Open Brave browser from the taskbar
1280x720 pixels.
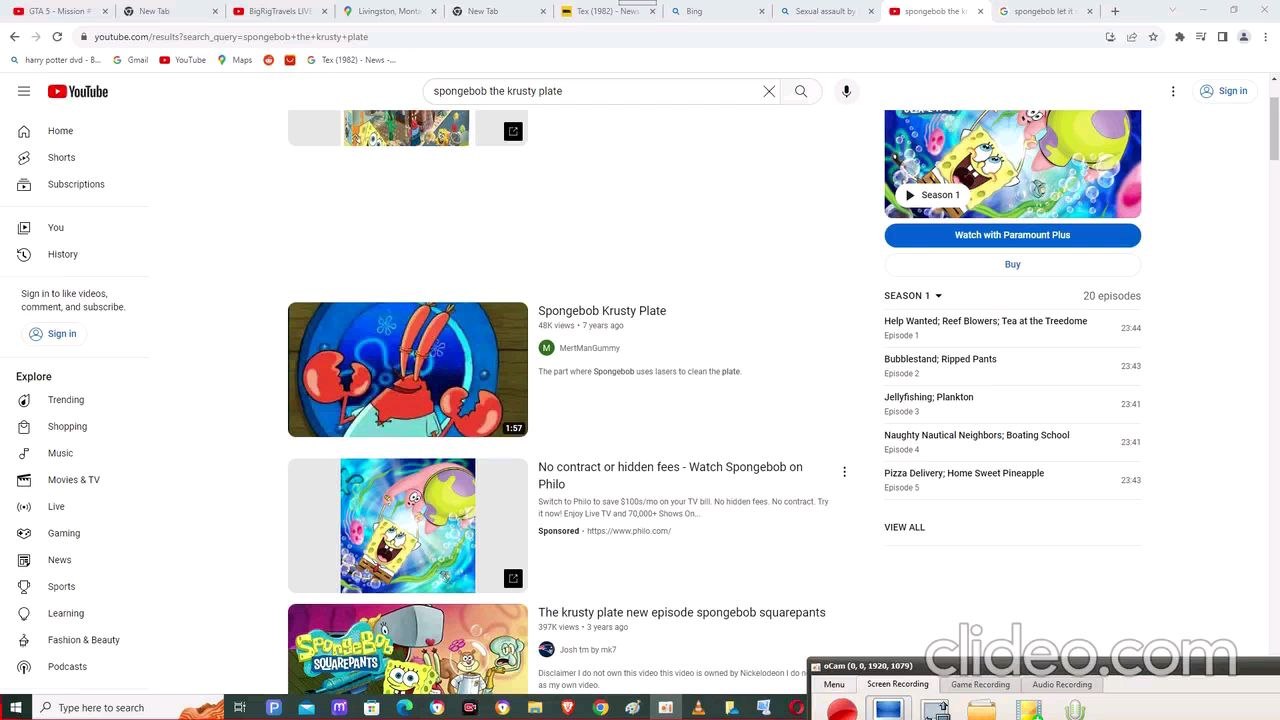pyautogui.click(x=568, y=707)
